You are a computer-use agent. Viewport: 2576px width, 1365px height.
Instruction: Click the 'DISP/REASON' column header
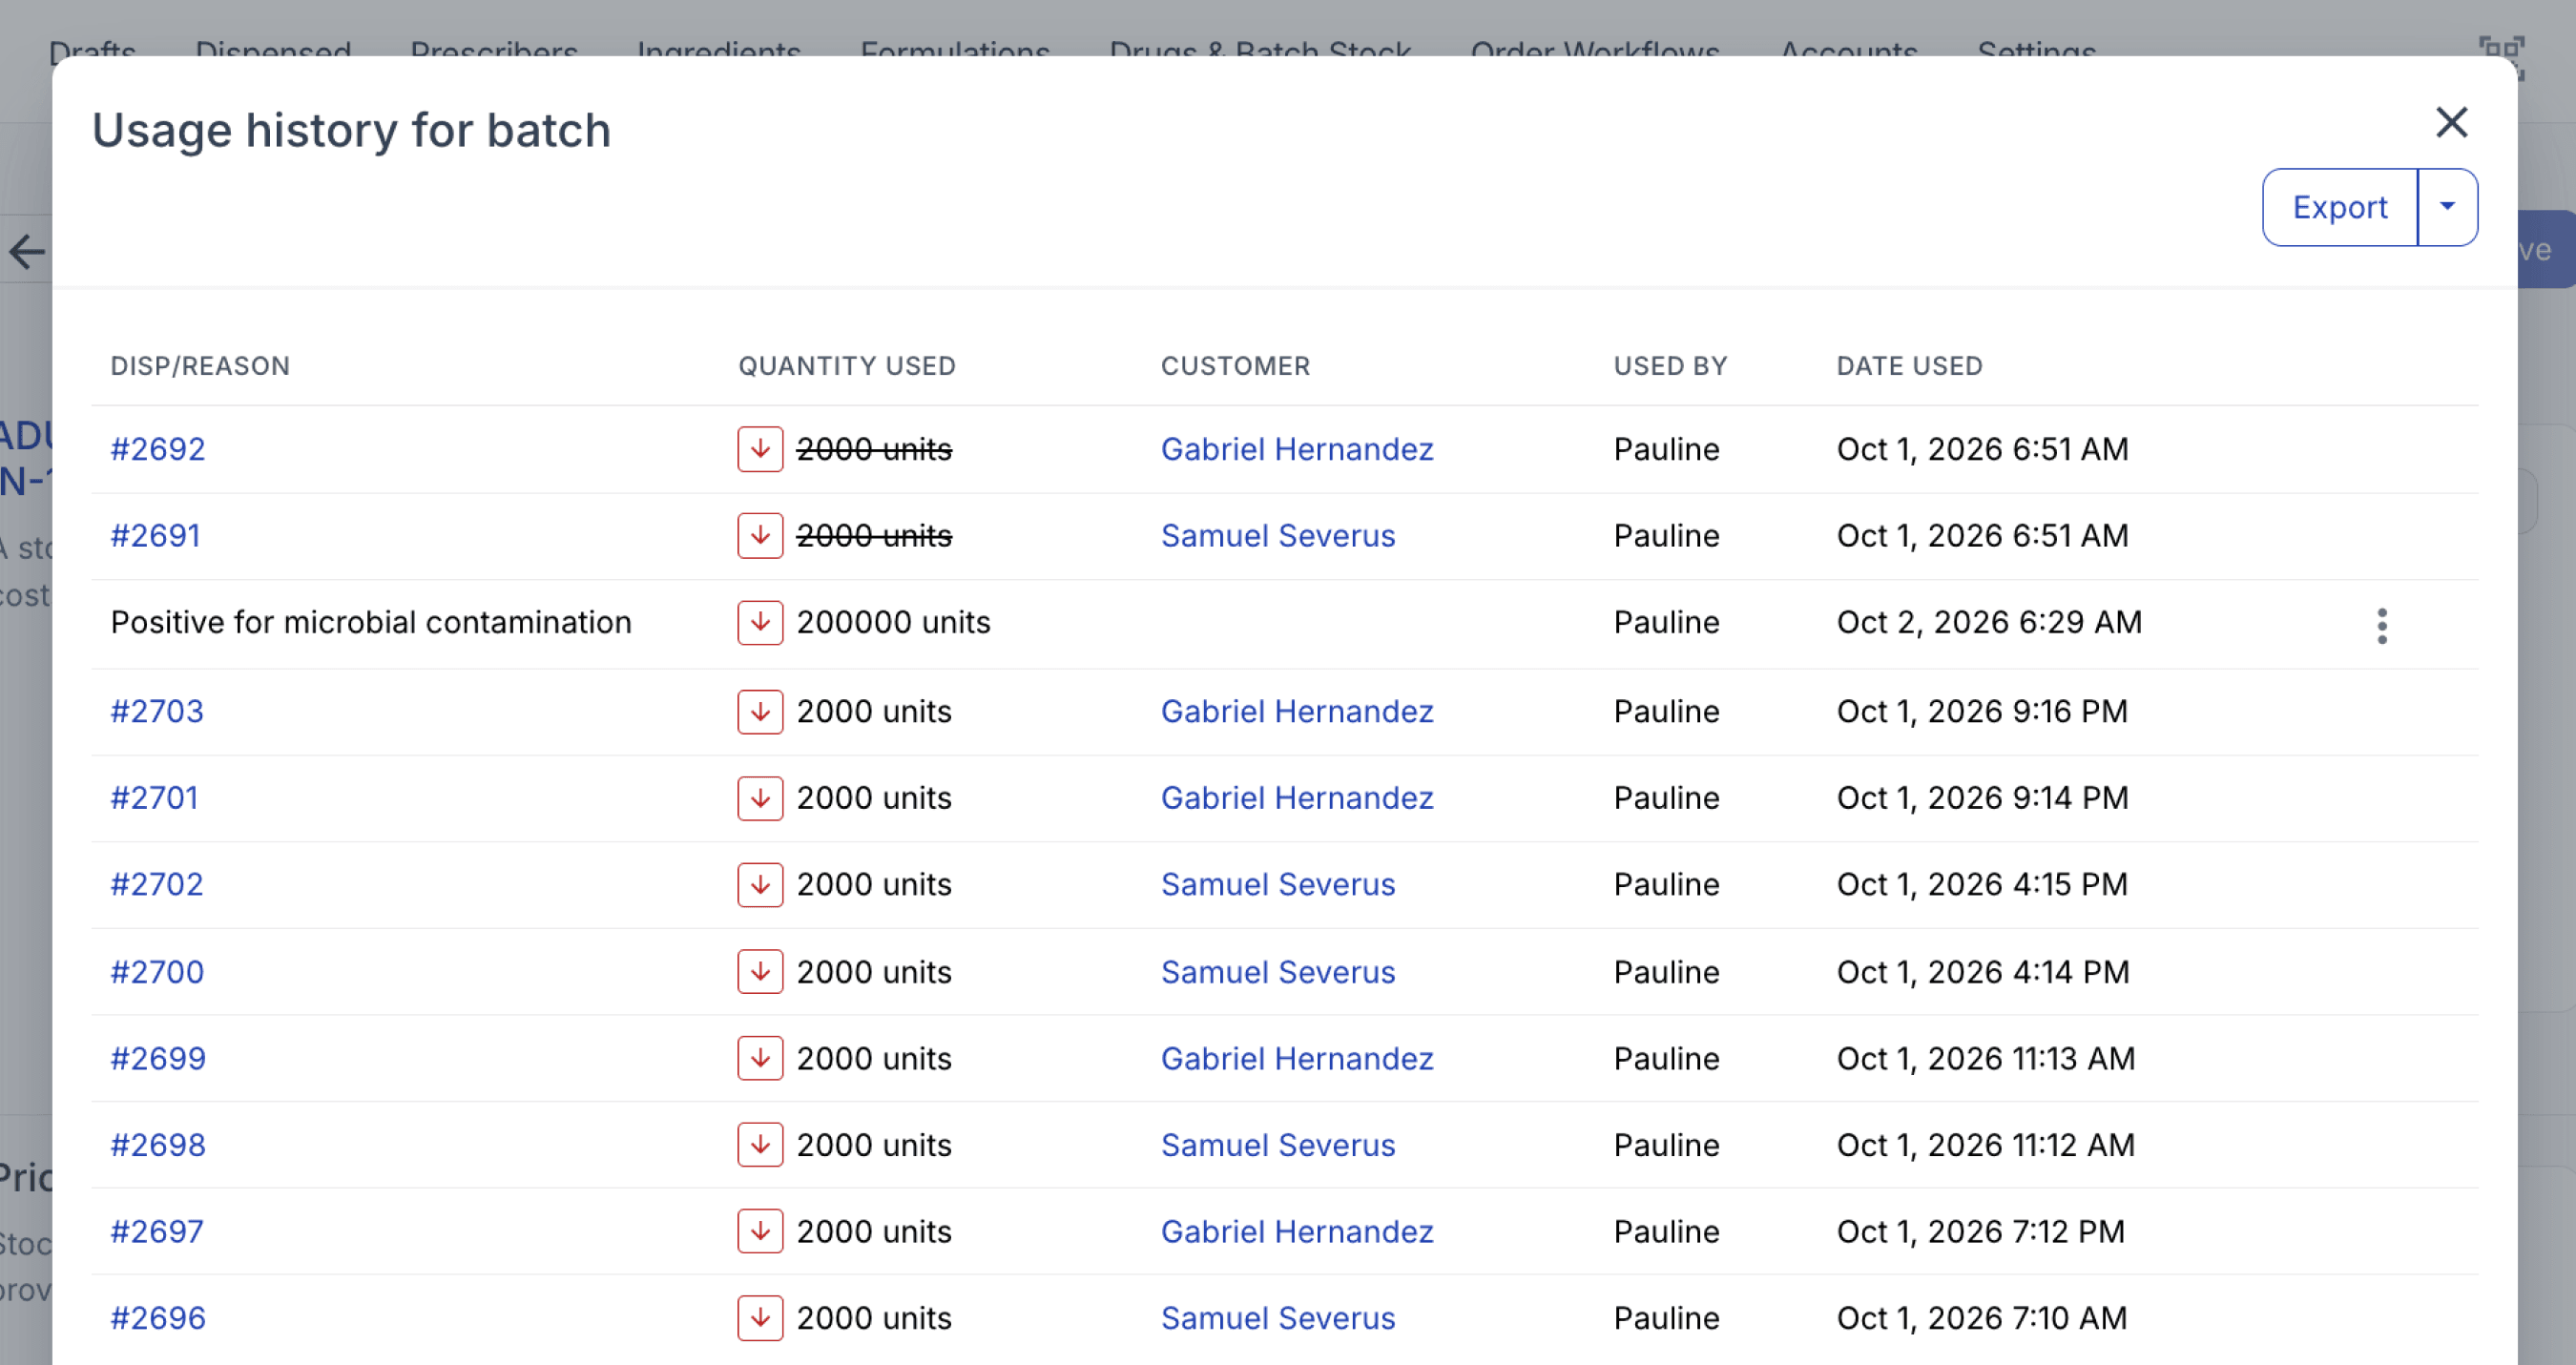200,366
